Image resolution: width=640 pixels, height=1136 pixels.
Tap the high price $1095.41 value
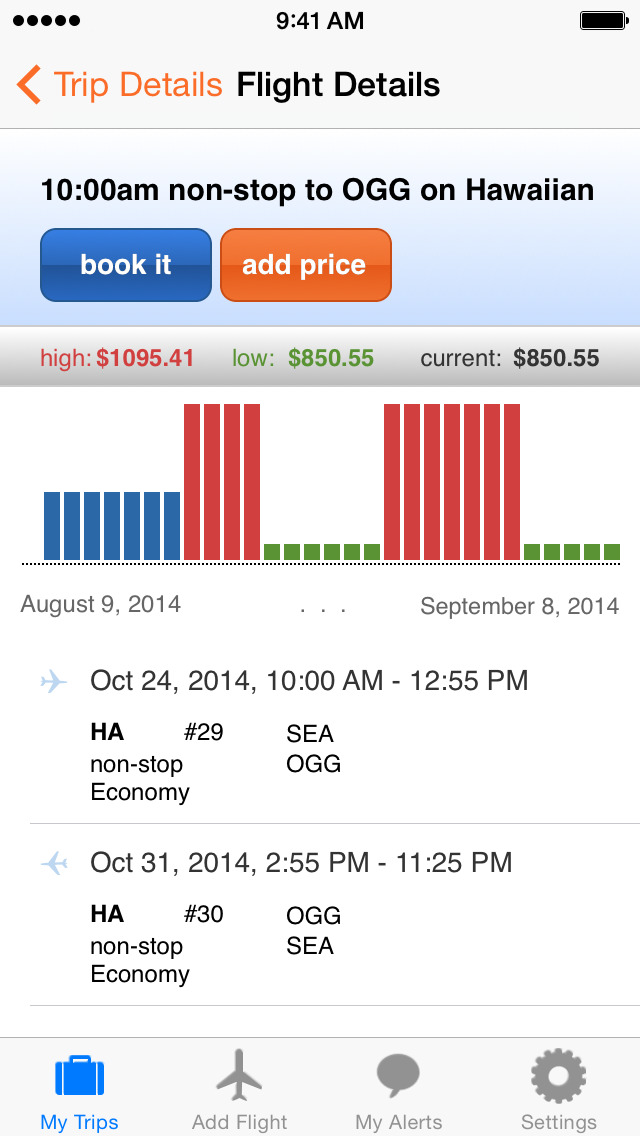tap(145, 358)
